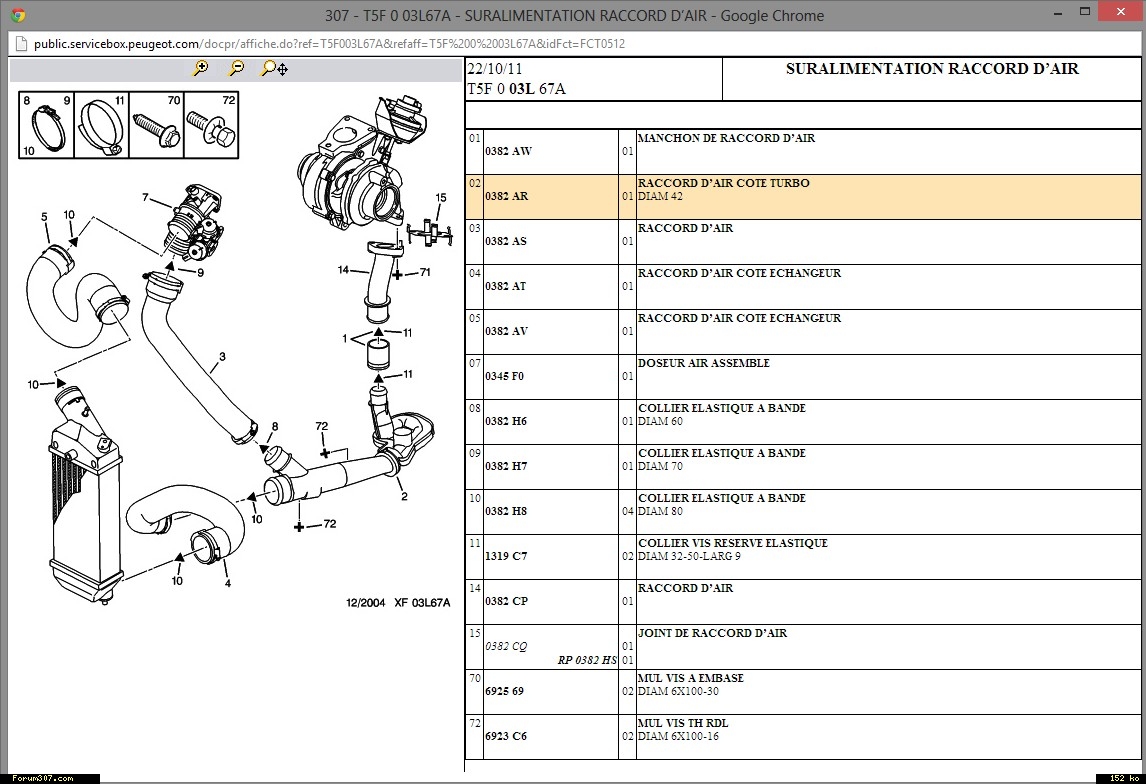
Task: Click the zoom in magnifier icon
Action: [x=201, y=68]
